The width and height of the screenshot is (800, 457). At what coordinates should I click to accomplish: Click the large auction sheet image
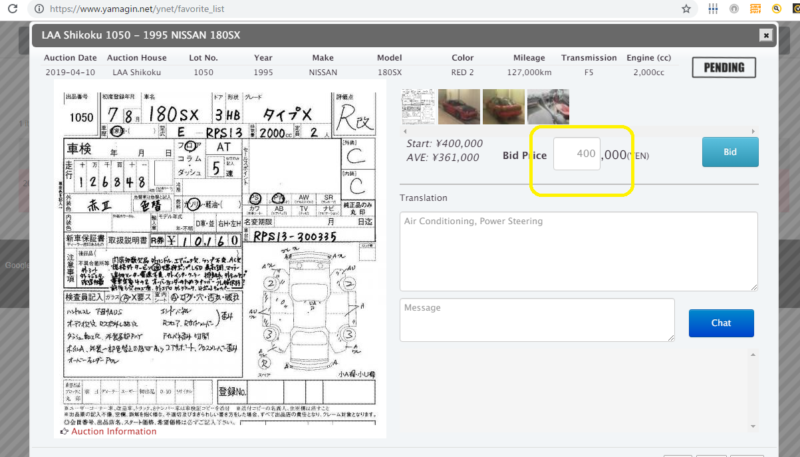coord(220,258)
